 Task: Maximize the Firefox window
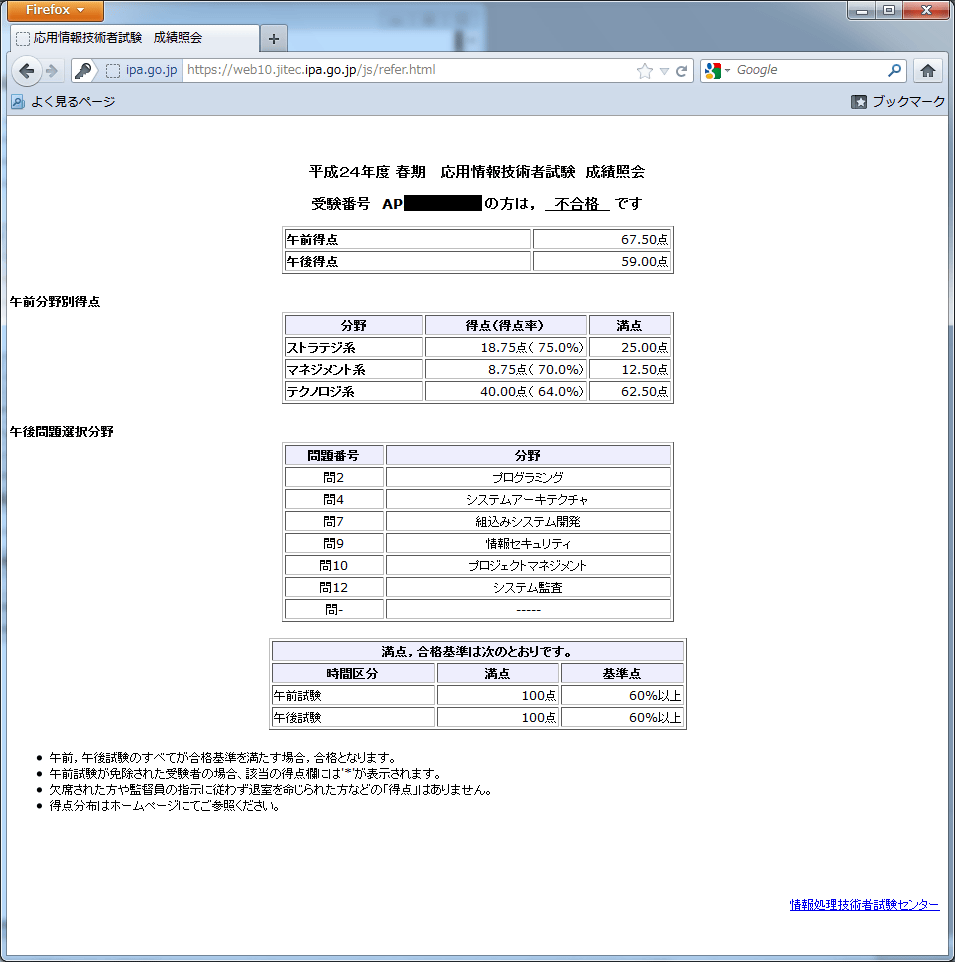[887, 10]
